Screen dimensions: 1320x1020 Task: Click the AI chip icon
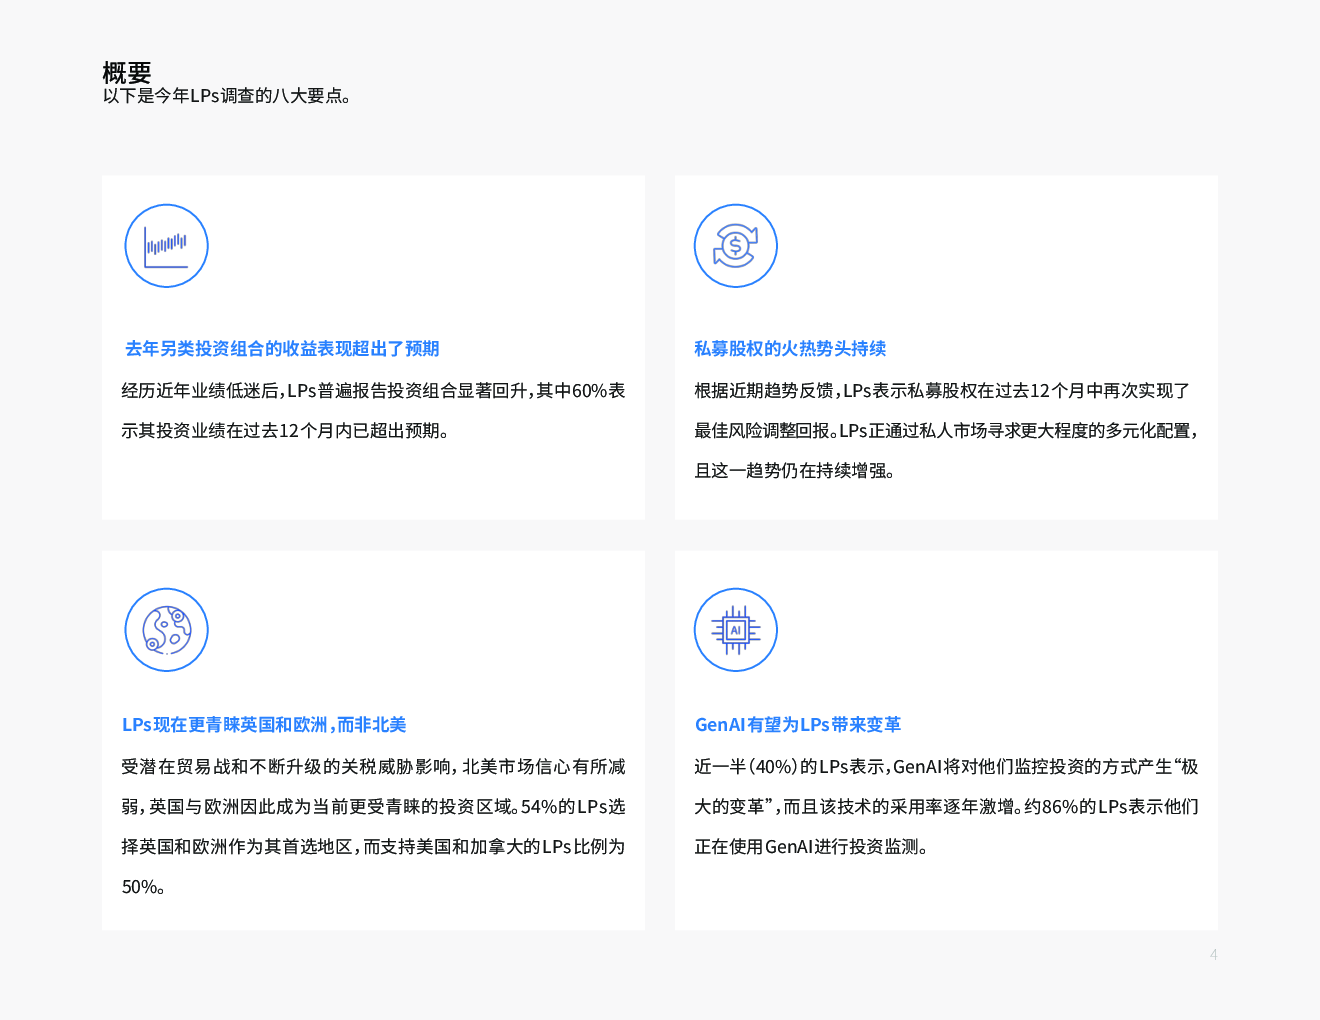click(735, 630)
